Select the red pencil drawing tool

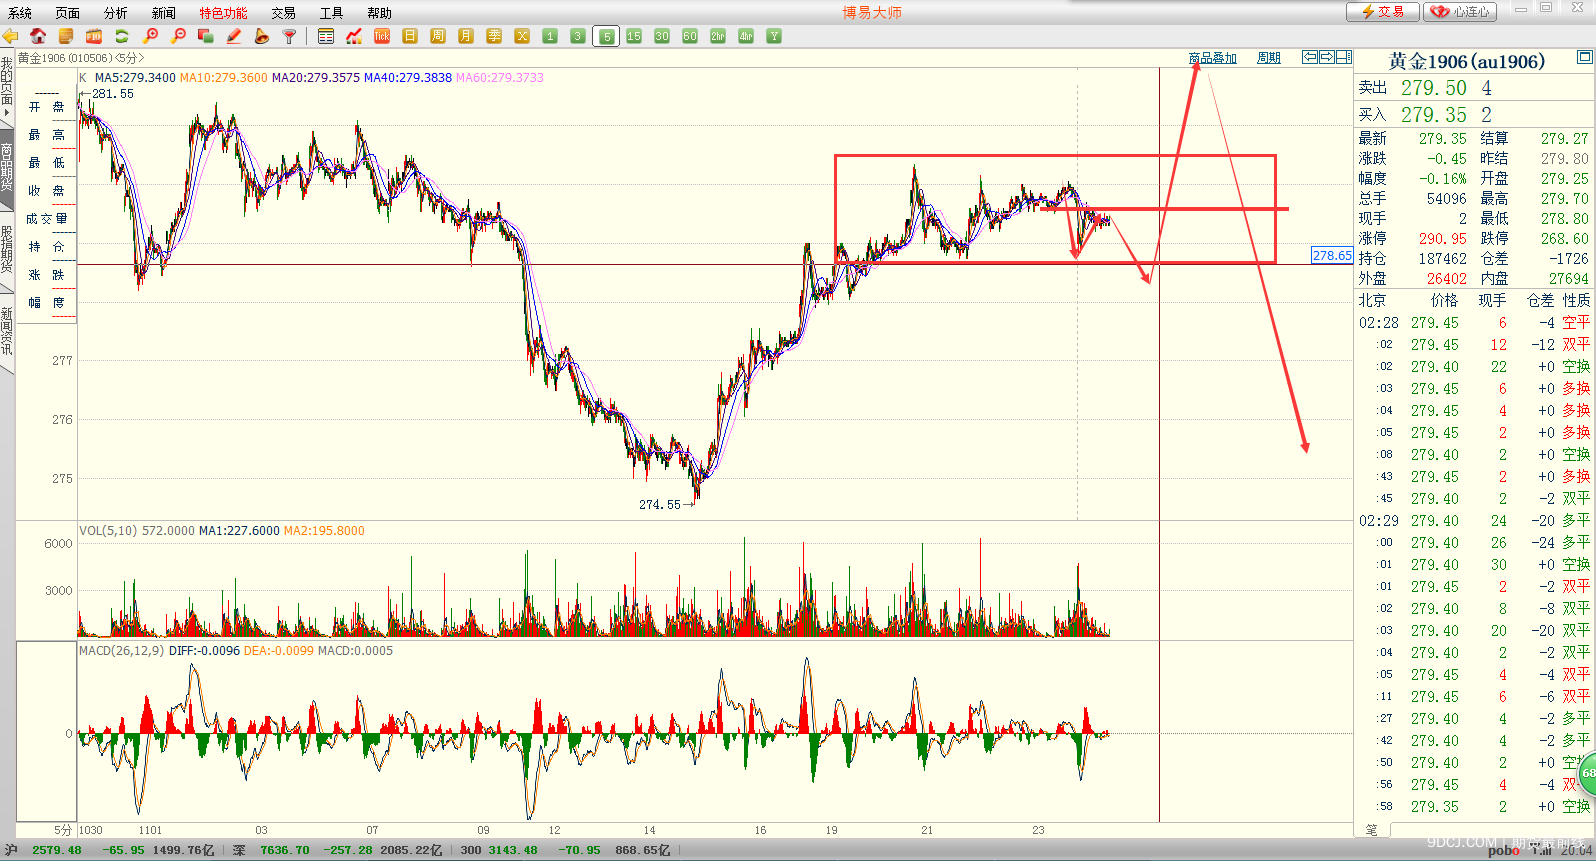pyautogui.click(x=234, y=36)
